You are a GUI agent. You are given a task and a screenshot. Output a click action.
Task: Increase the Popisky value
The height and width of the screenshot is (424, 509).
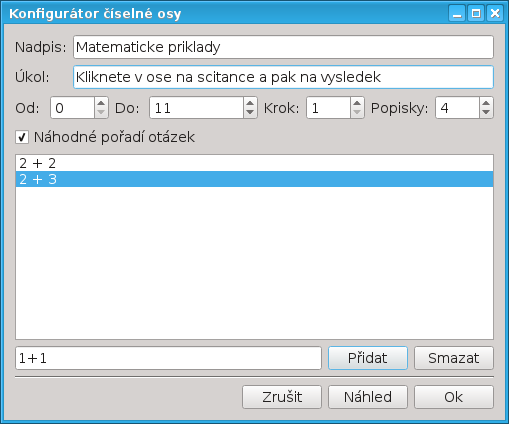coord(486,103)
